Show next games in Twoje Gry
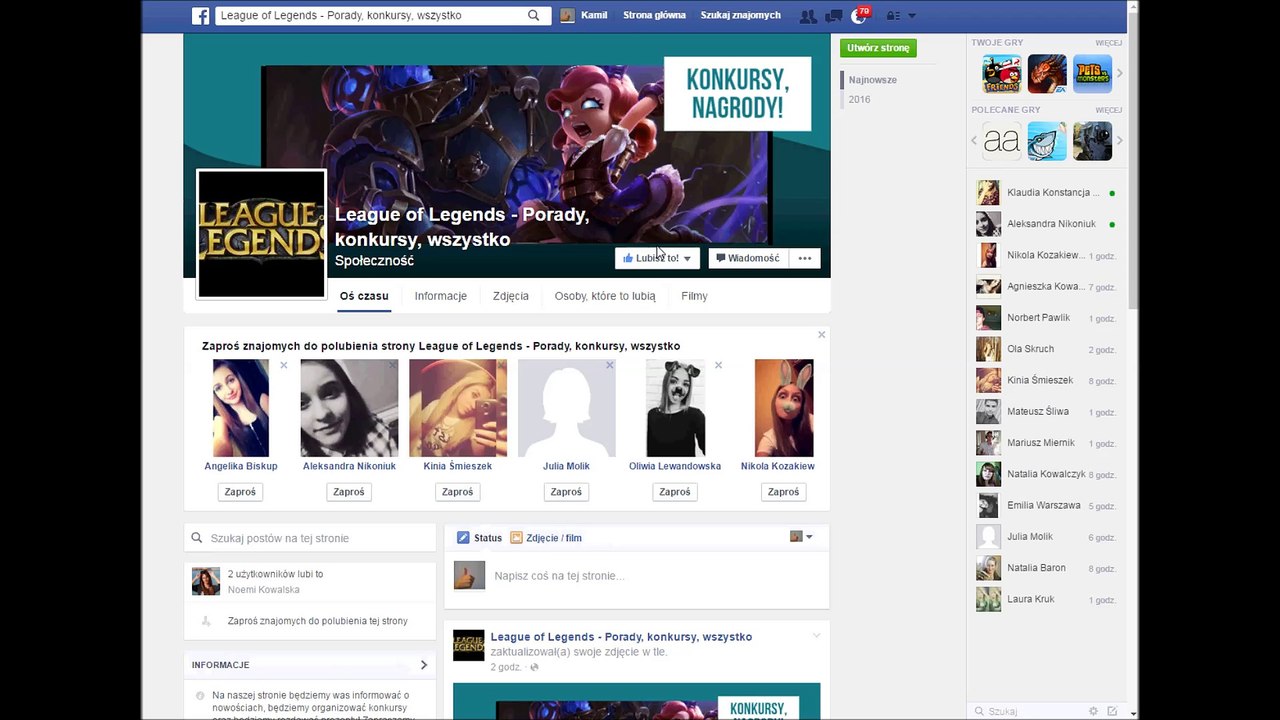Image resolution: width=1280 pixels, height=720 pixels. click(1120, 73)
